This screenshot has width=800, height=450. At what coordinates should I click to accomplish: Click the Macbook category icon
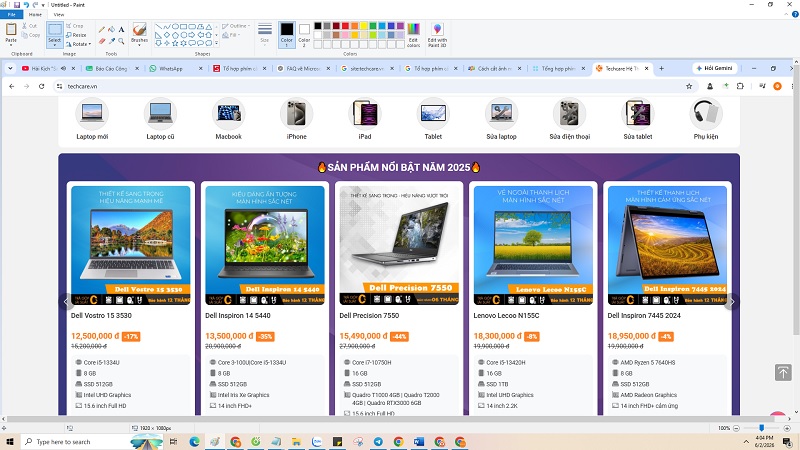tap(228, 113)
